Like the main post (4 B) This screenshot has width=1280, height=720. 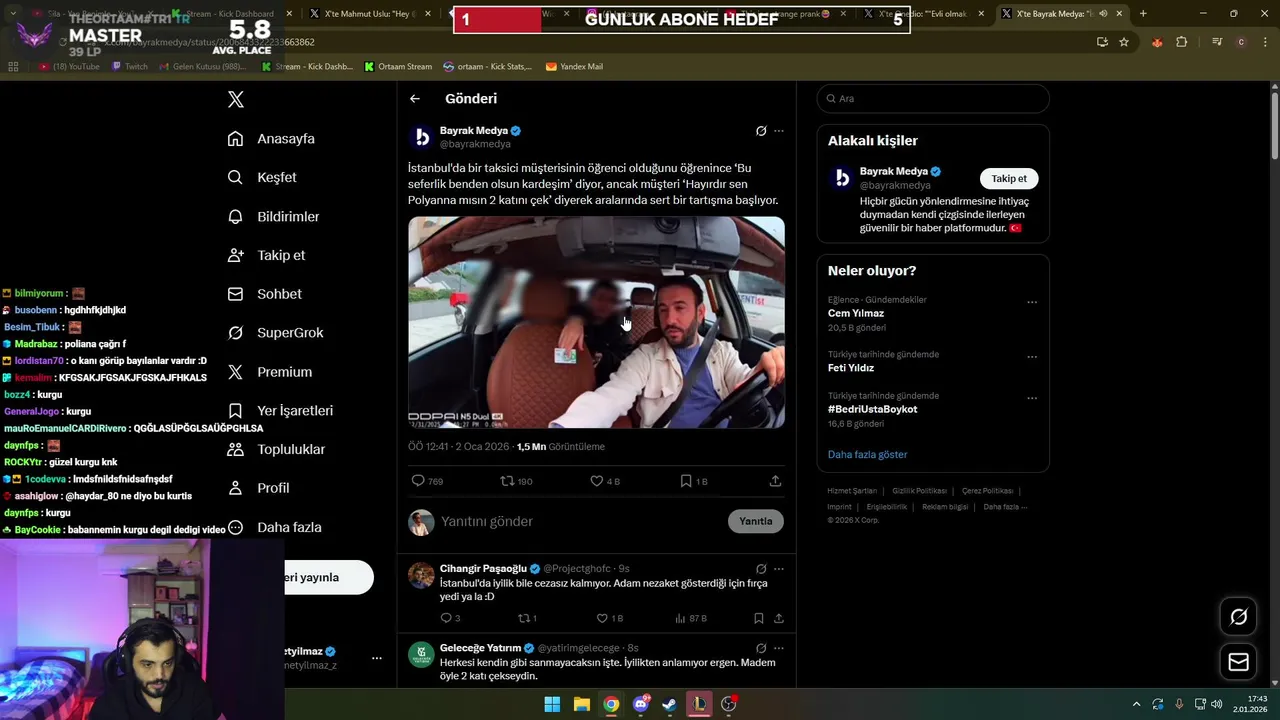597,481
